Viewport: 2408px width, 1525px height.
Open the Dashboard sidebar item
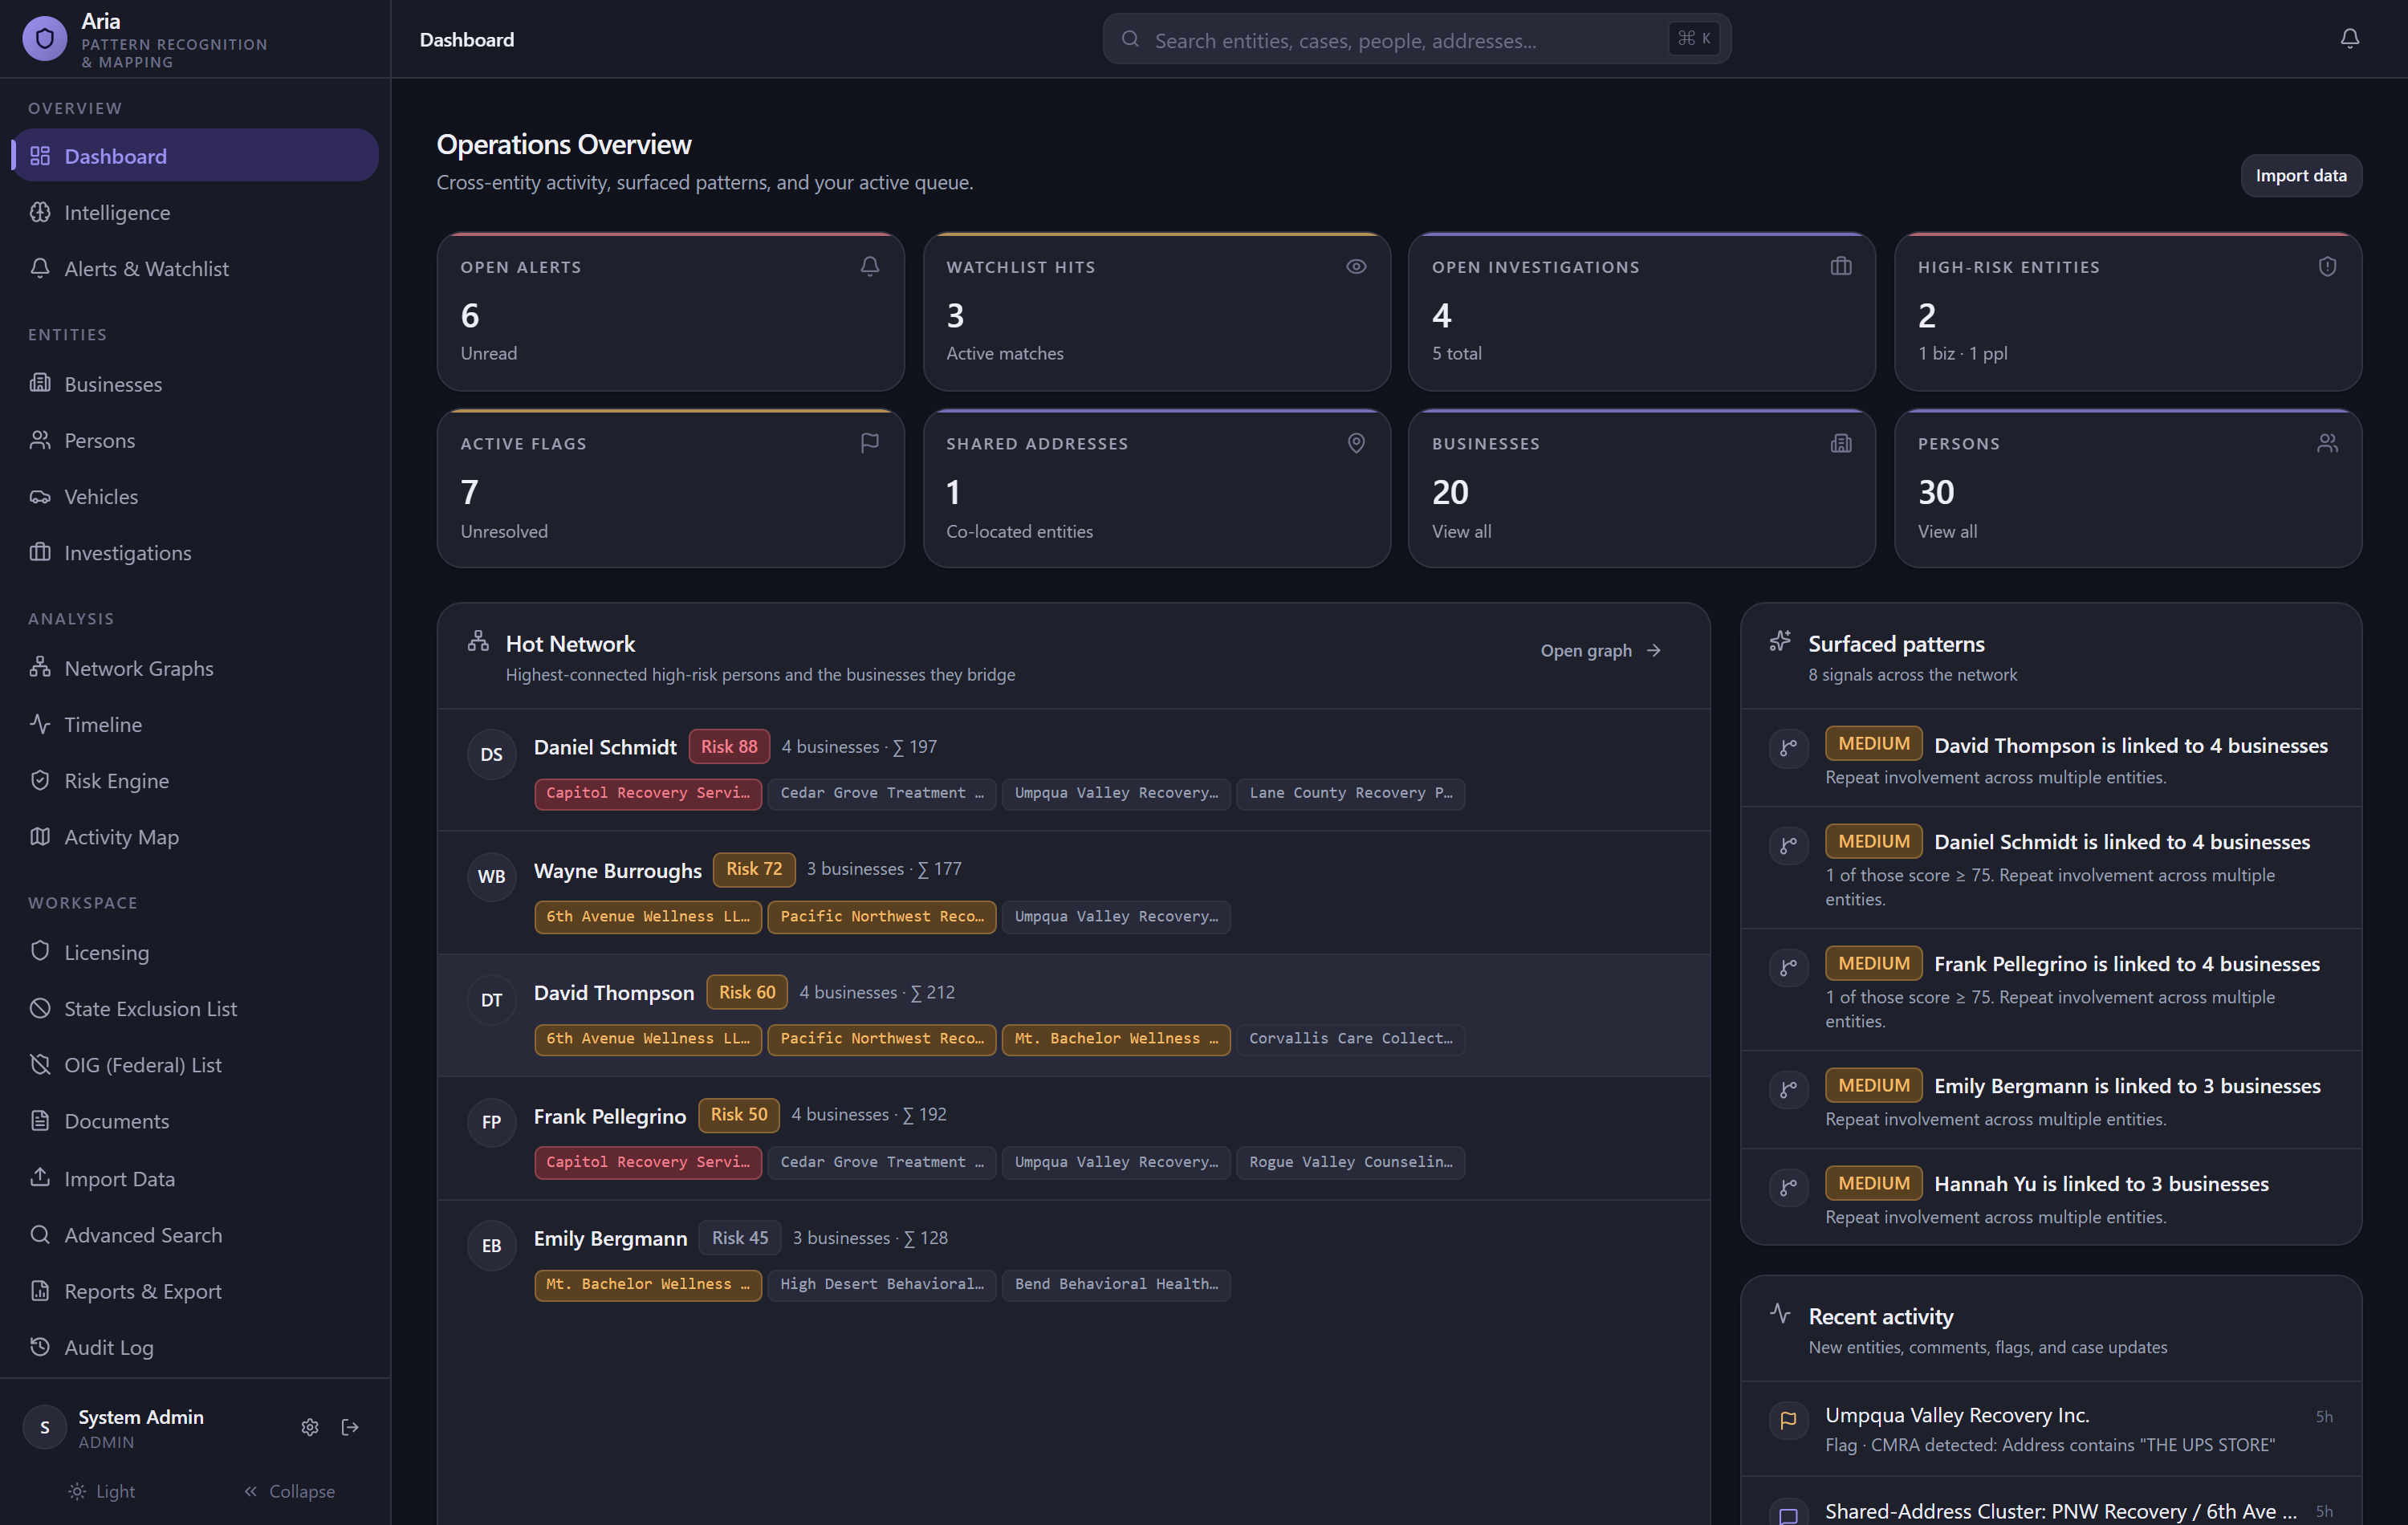[x=195, y=155]
